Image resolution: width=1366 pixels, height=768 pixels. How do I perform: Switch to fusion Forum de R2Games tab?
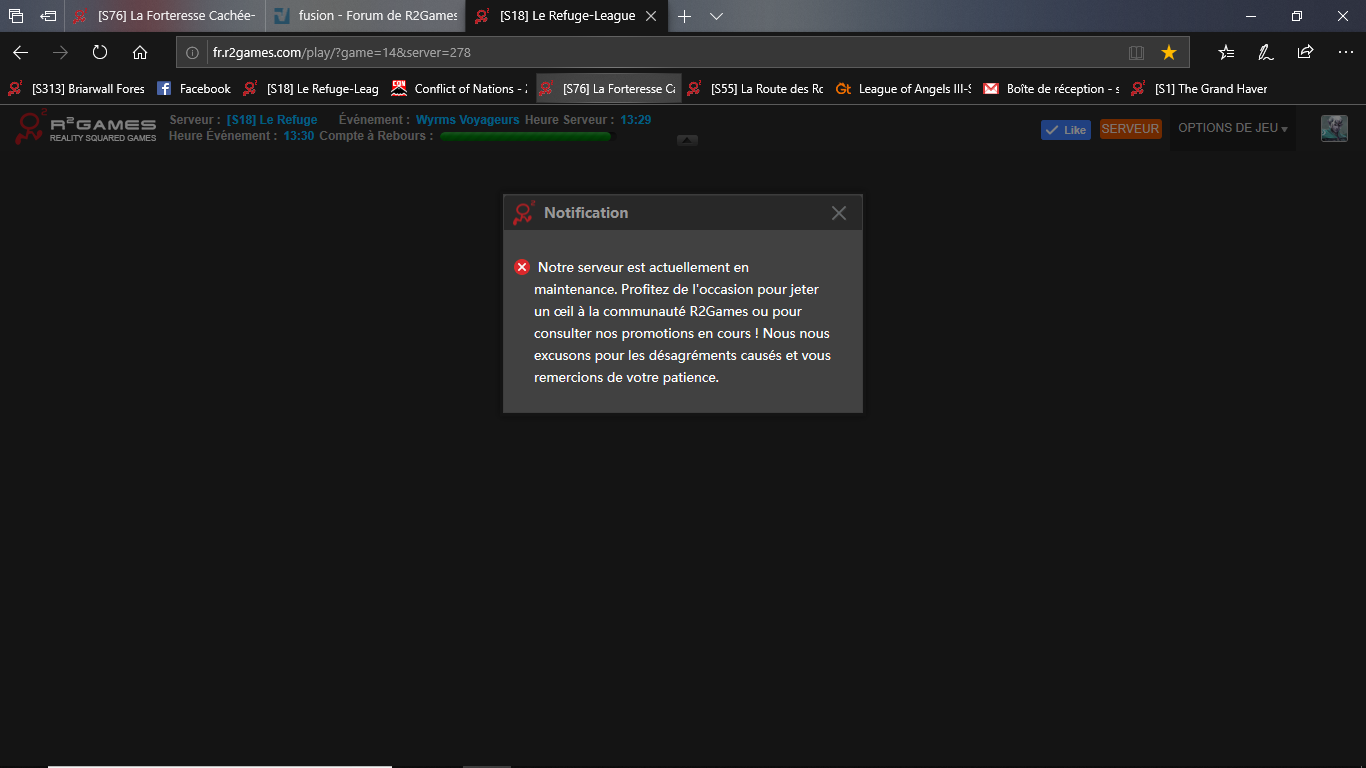pos(366,16)
